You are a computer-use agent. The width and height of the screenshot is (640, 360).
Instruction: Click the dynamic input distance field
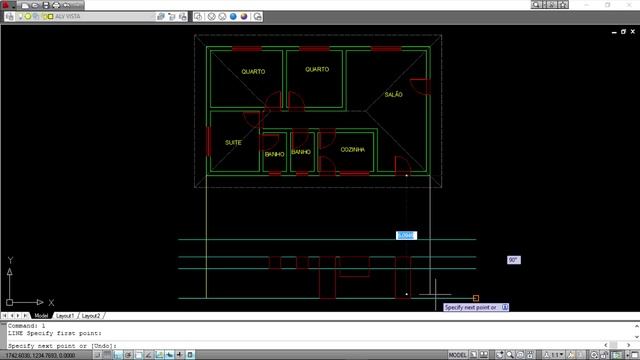(406, 235)
